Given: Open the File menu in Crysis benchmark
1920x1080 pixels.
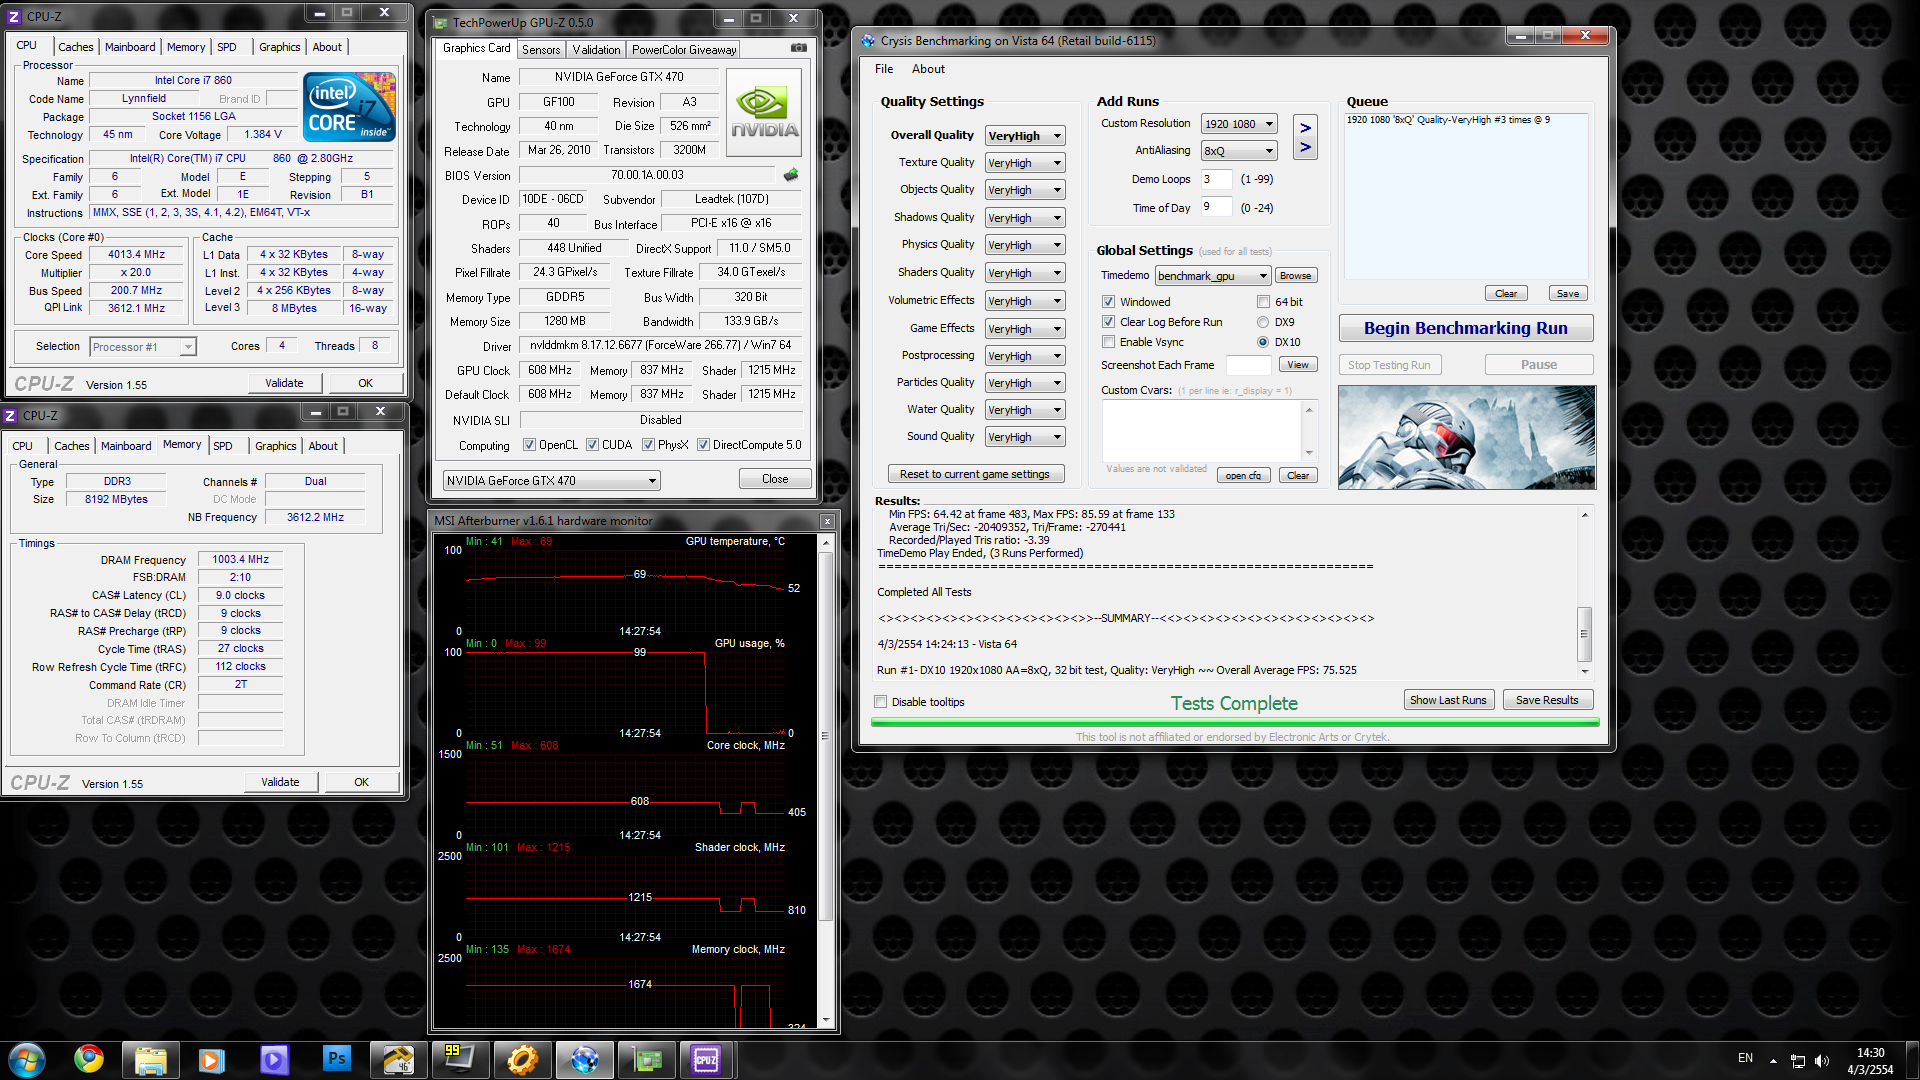Looking at the screenshot, I should pyautogui.click(x=884, y=69).
